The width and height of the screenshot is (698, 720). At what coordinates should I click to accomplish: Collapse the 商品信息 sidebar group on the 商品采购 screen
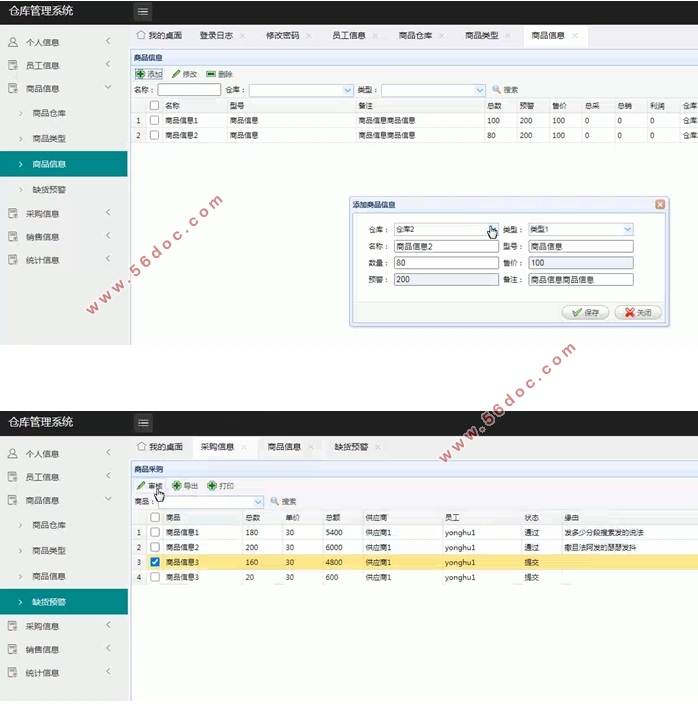coord(108,499)
